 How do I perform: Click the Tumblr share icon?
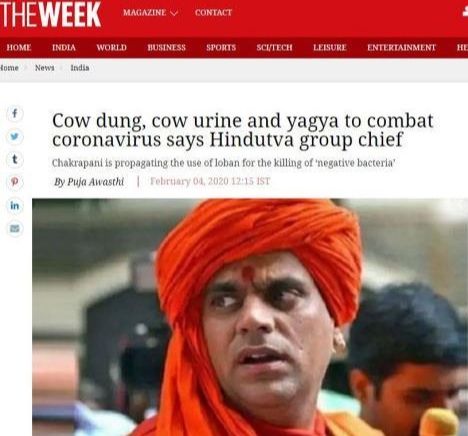click(x=15, y=160)
